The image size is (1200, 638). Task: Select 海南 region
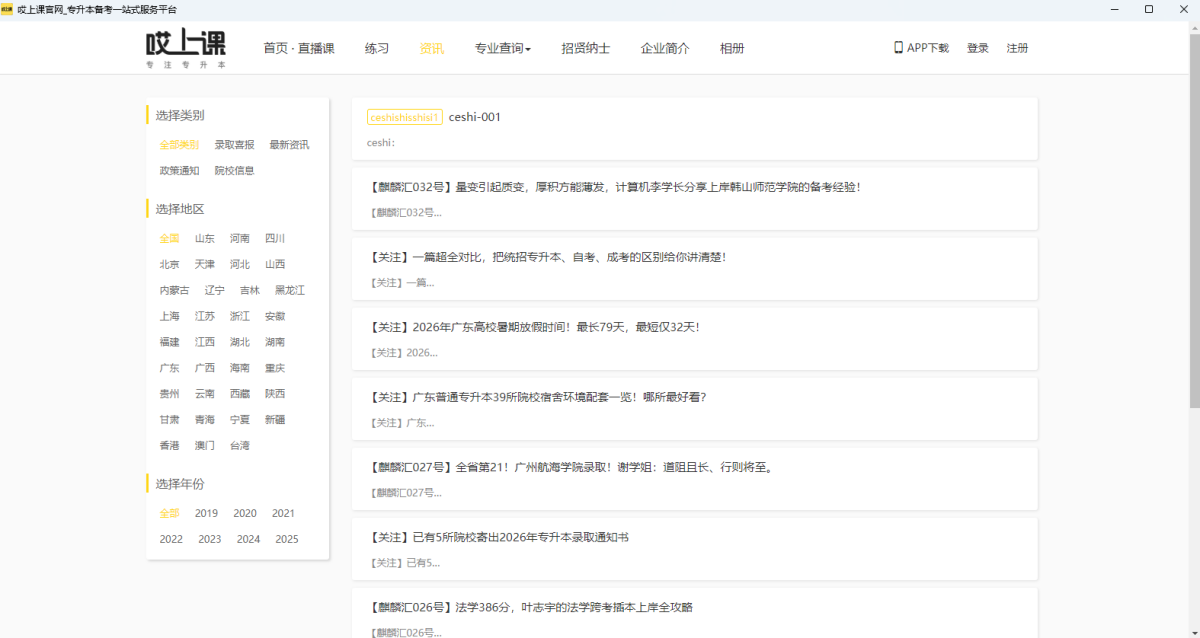[240, 368]
